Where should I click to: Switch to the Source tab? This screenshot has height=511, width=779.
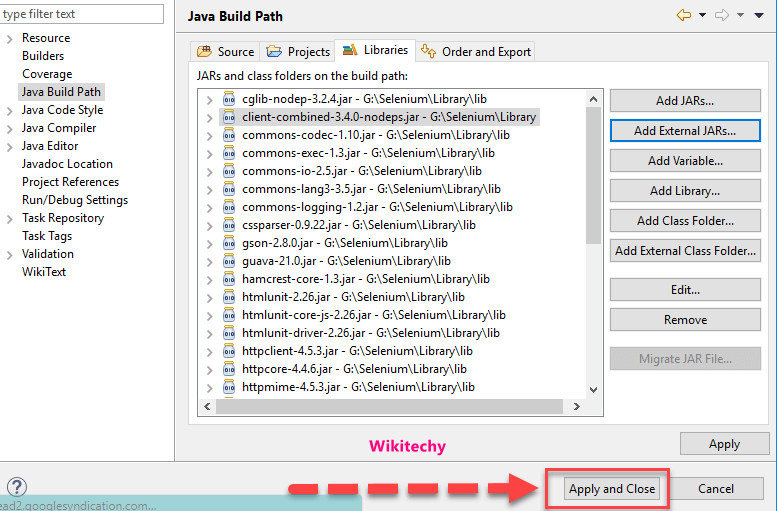coord(226,51)
